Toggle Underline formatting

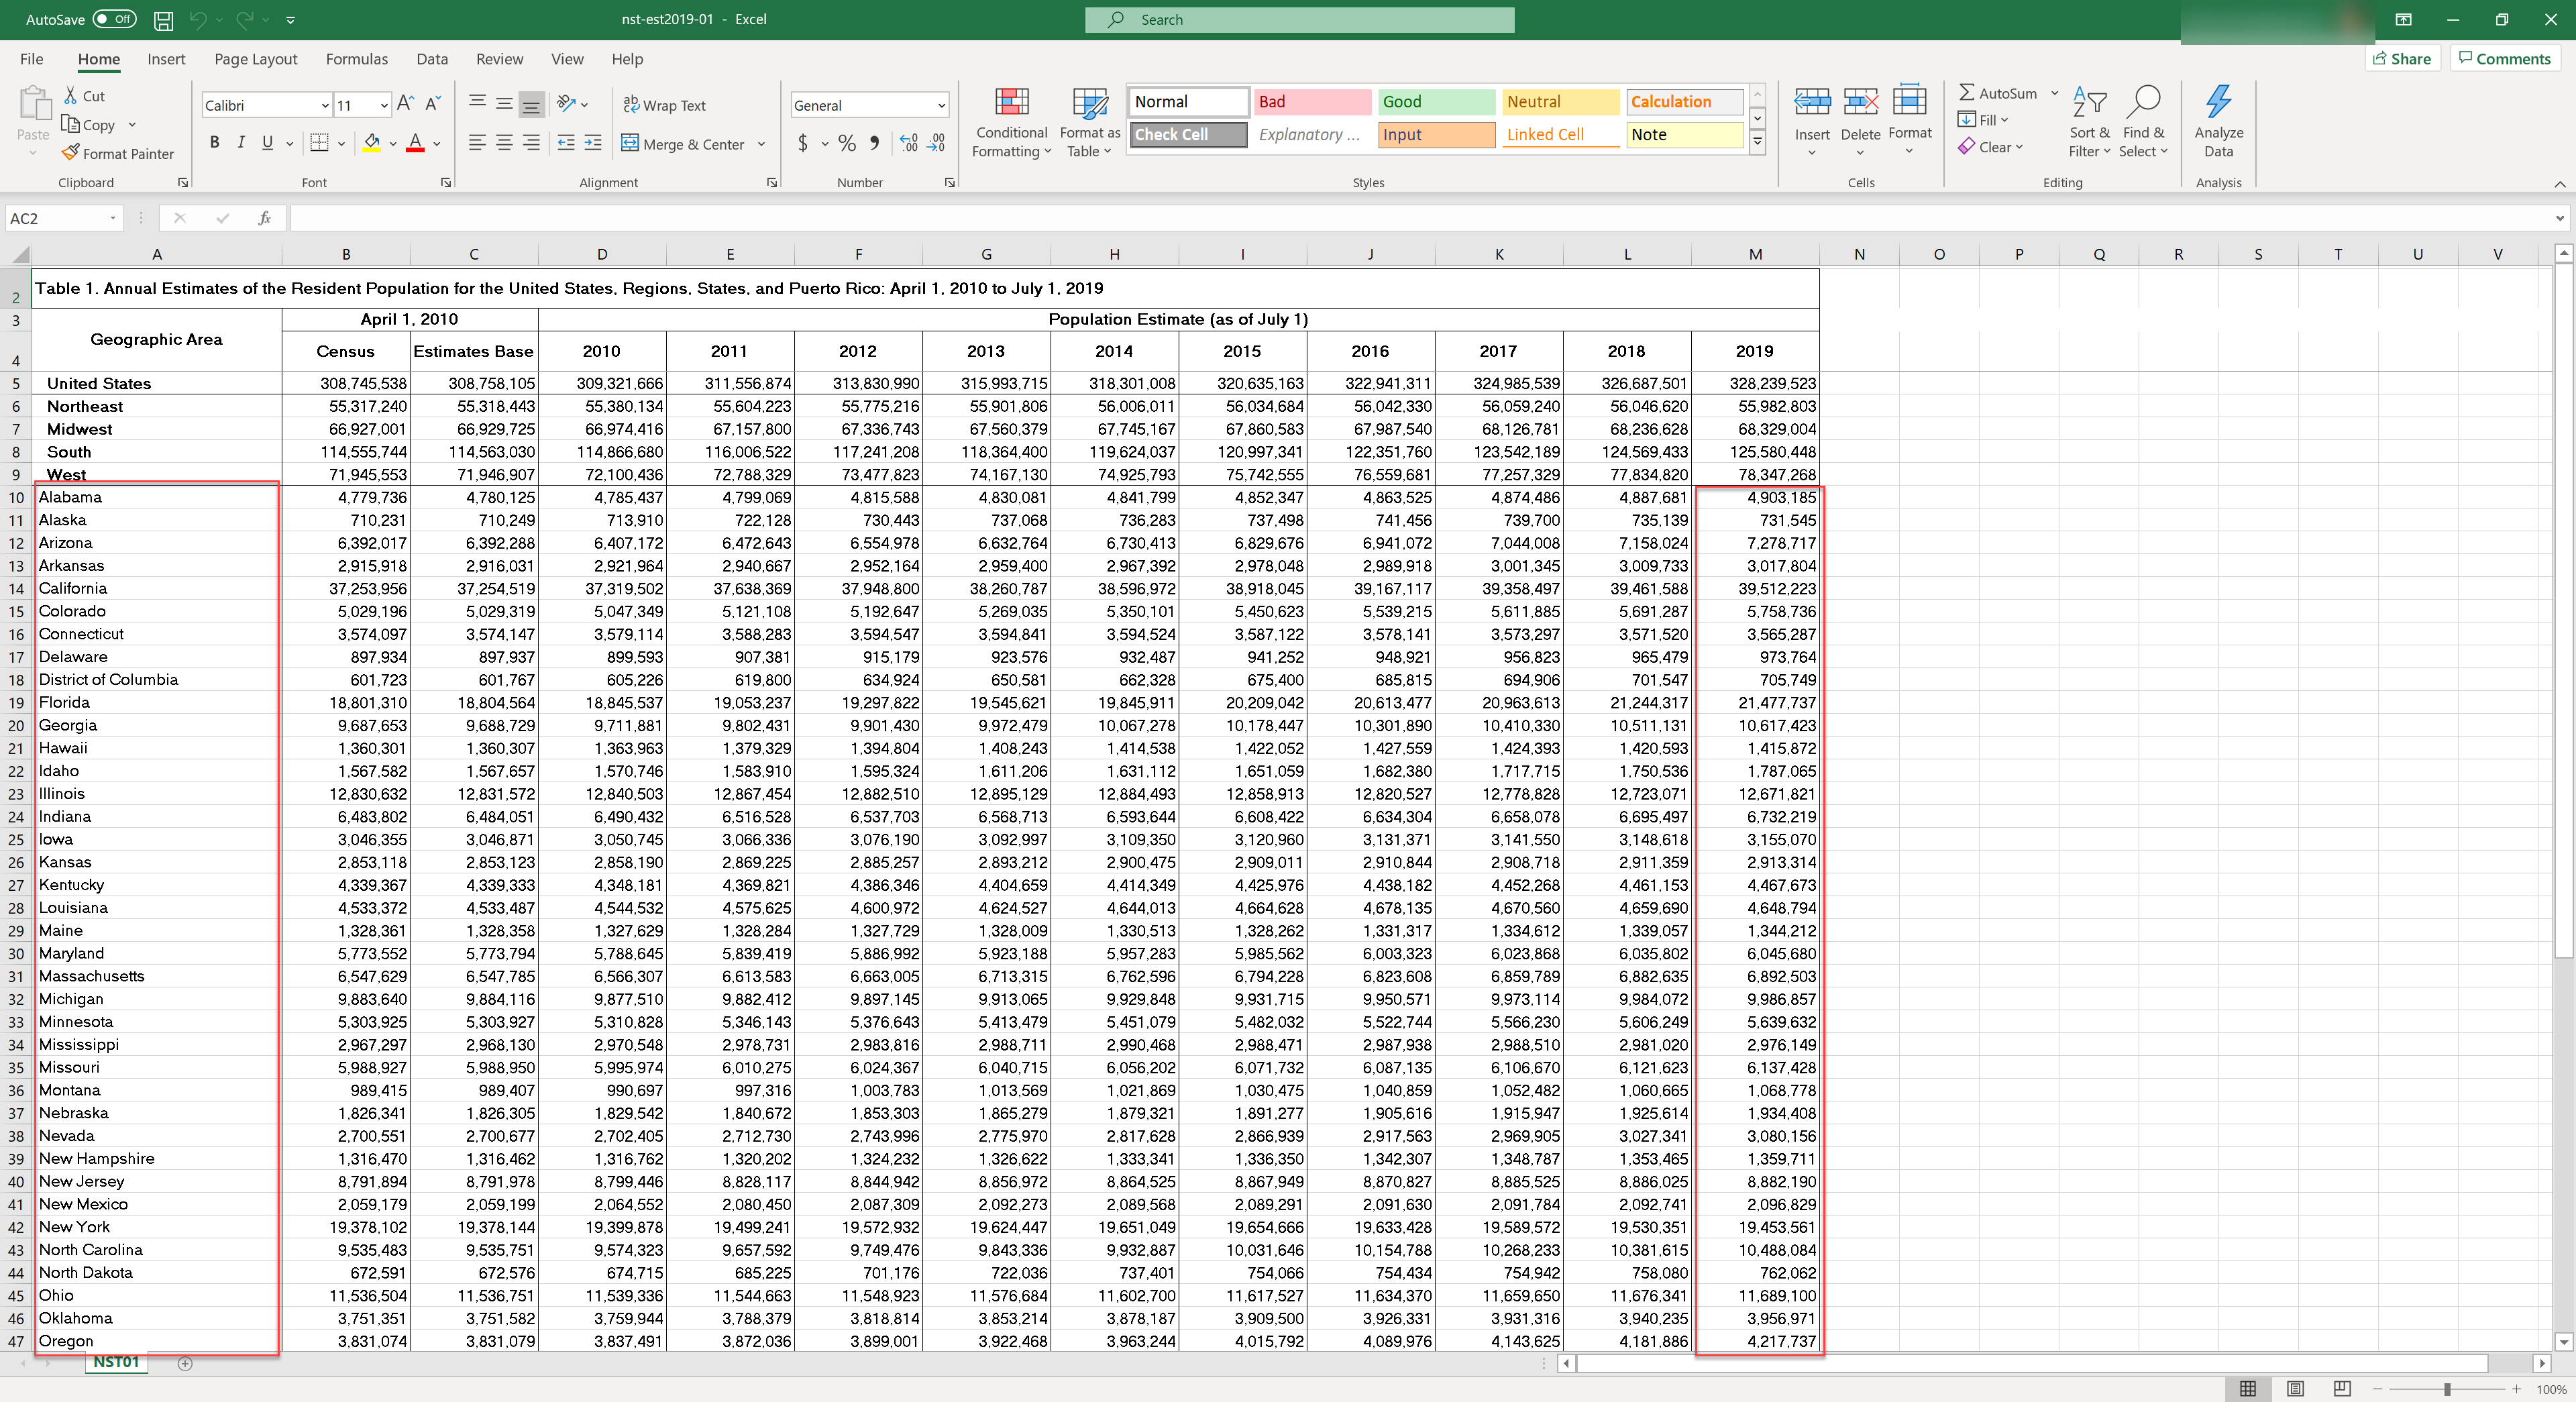point(267,143)
